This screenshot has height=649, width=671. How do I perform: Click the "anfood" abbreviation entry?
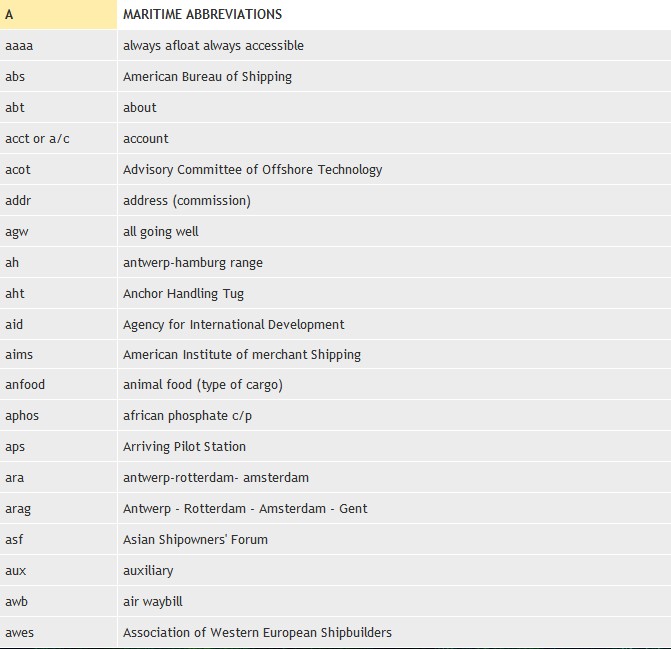coord(25,384)
